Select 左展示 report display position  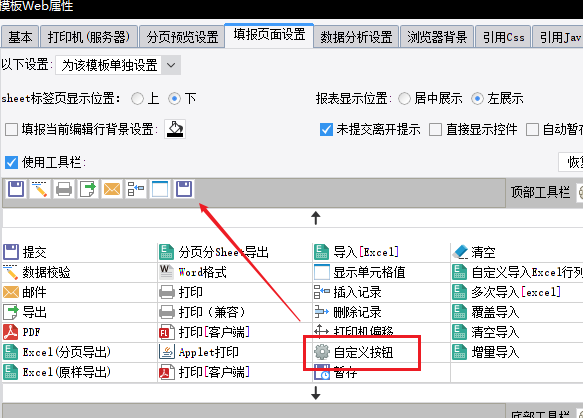pyautogui.click(x=477, y=99)
